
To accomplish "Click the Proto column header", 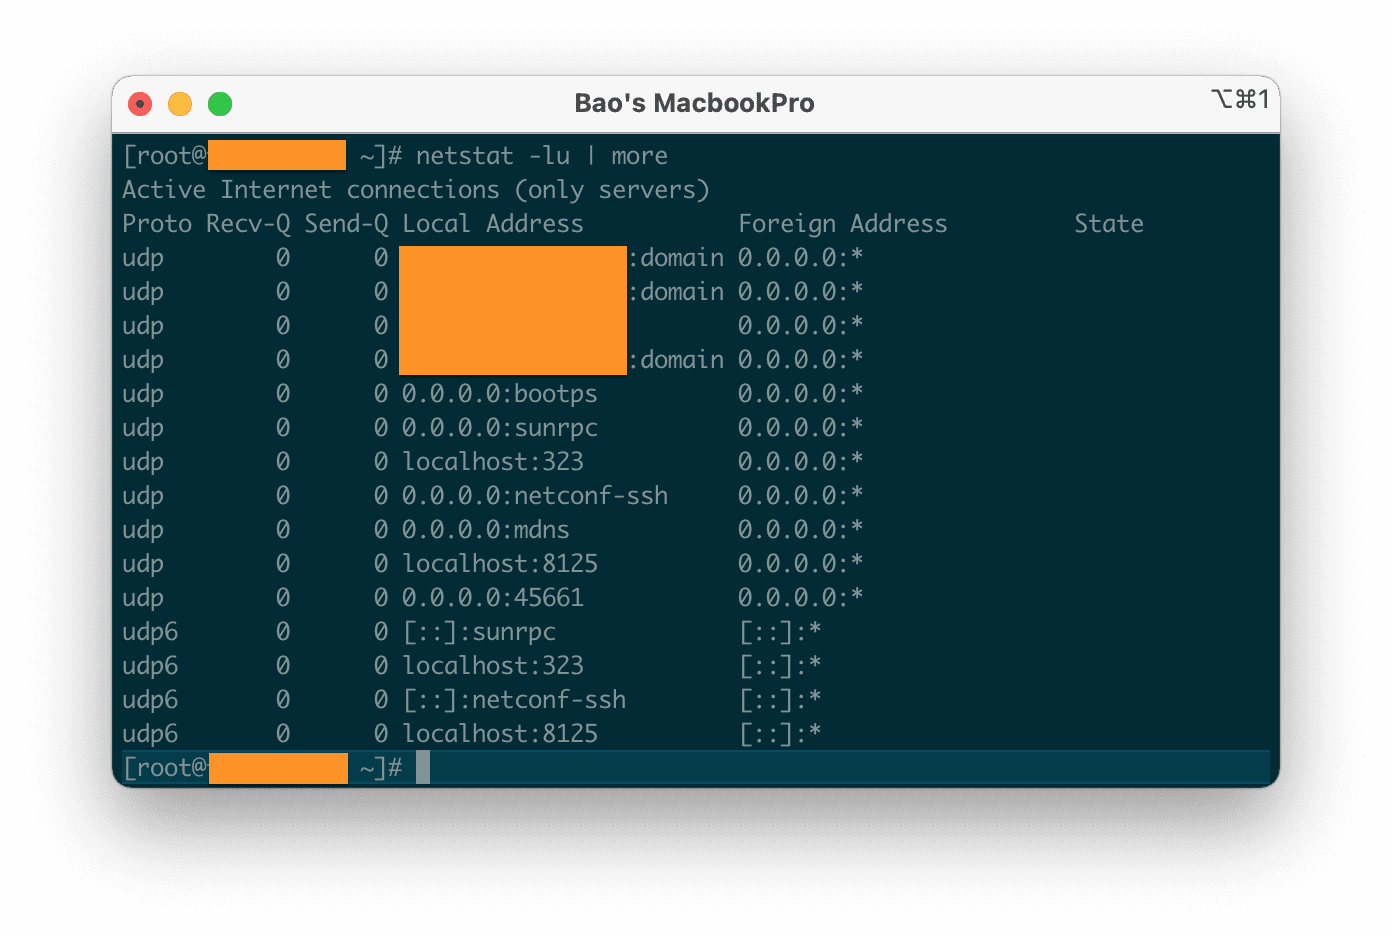I will click(x=157, y=224).
